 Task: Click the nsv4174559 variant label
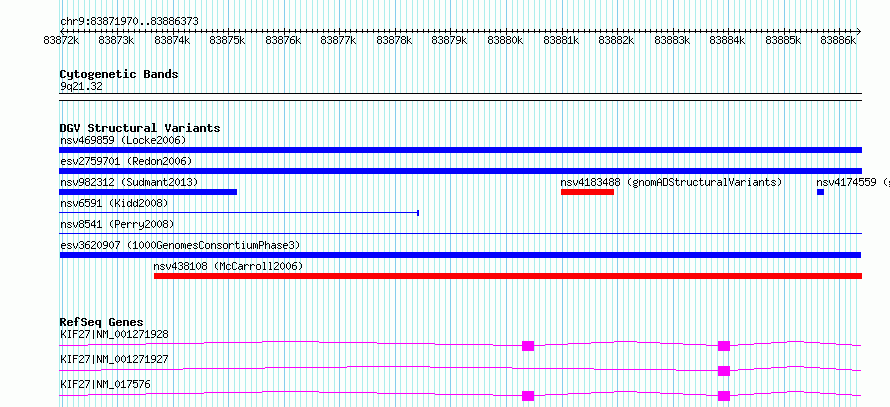coord(853,182)
